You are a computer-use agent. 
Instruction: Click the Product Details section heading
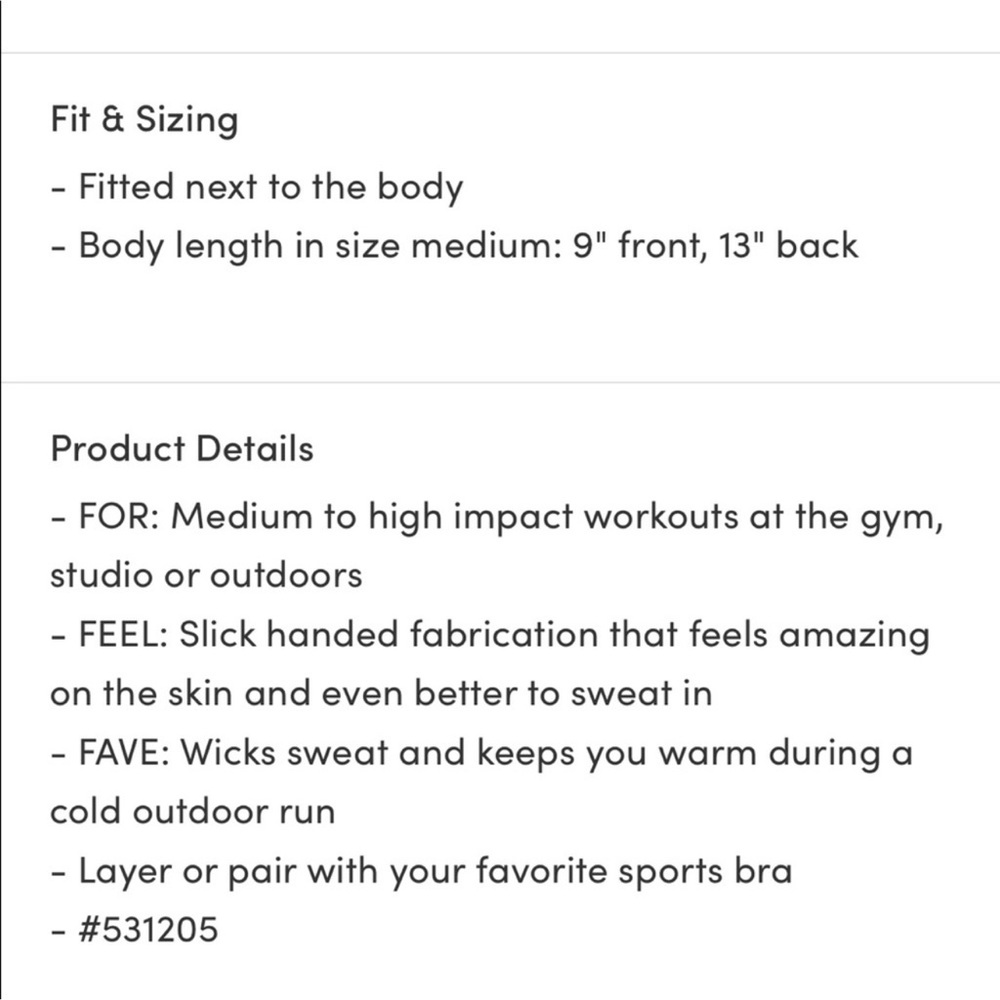coord(181,448)
